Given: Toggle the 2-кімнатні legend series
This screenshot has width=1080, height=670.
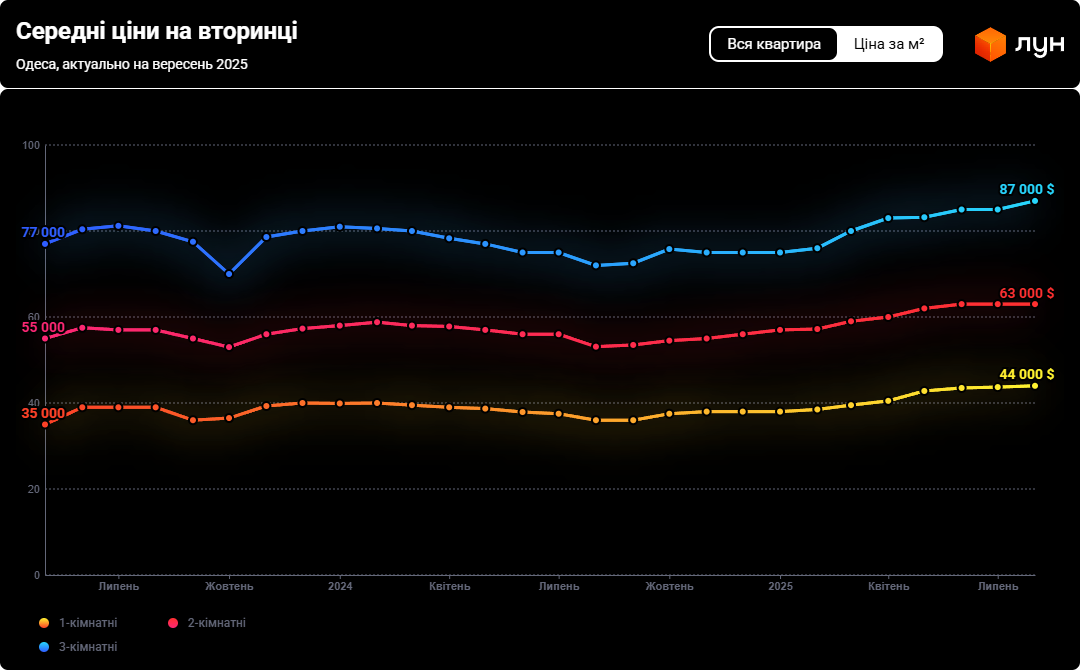Looking at the screenshot, I should [216, 623].
